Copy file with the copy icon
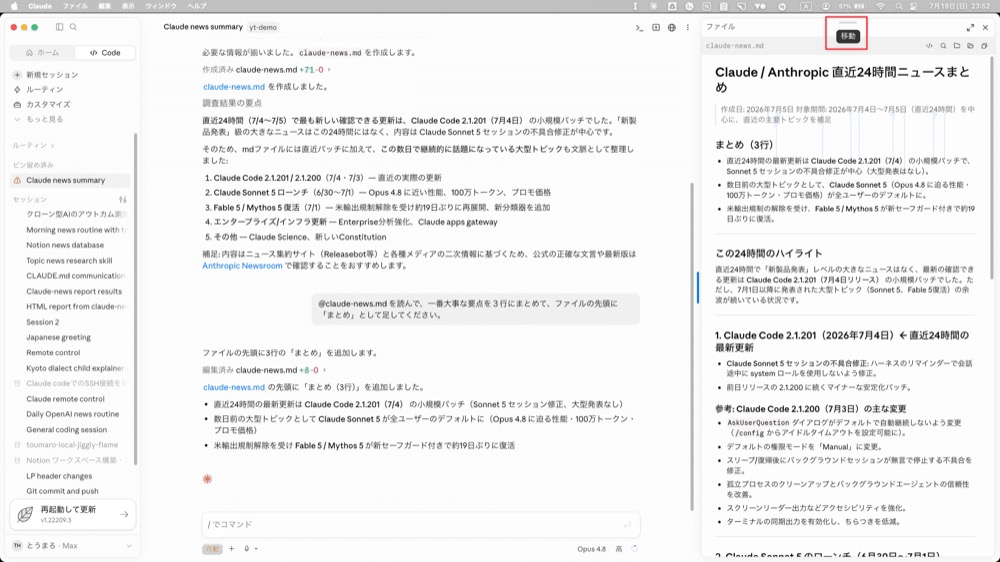Viewport: 1000px width, 562px height. 984,46
